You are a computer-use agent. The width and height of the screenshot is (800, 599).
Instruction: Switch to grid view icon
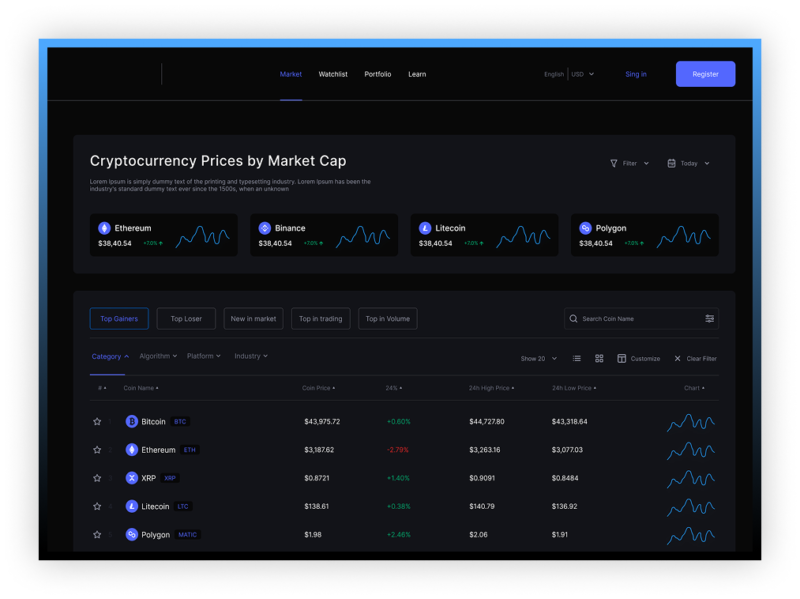pyautogui.click(x=599, y=358)
